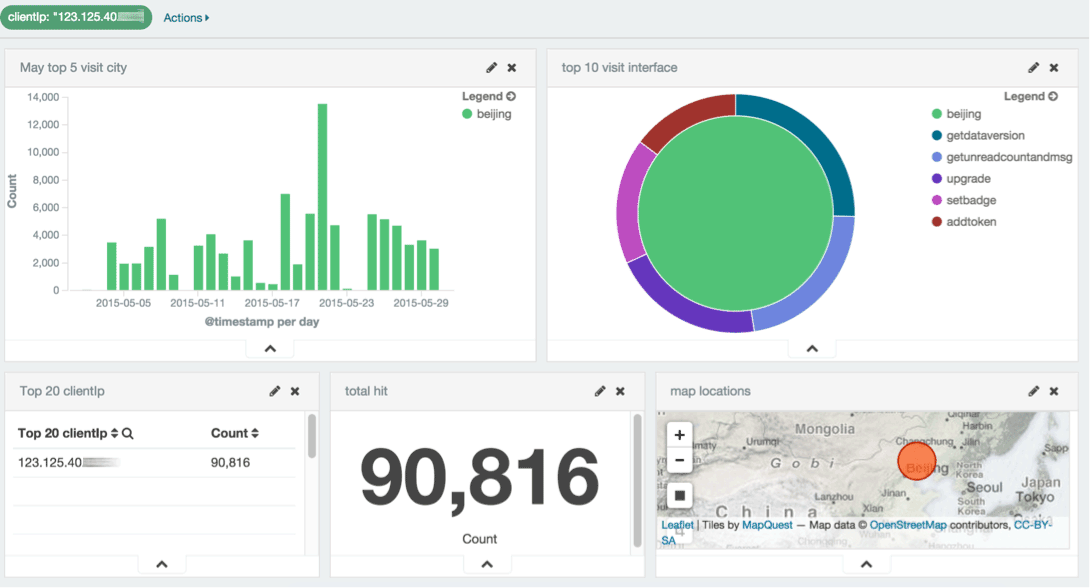Image resolution: width=1090 pixels, height=588 pixels.
Task: Click the 123.125.40 row in clientIp table
Action: click(154, 463)
